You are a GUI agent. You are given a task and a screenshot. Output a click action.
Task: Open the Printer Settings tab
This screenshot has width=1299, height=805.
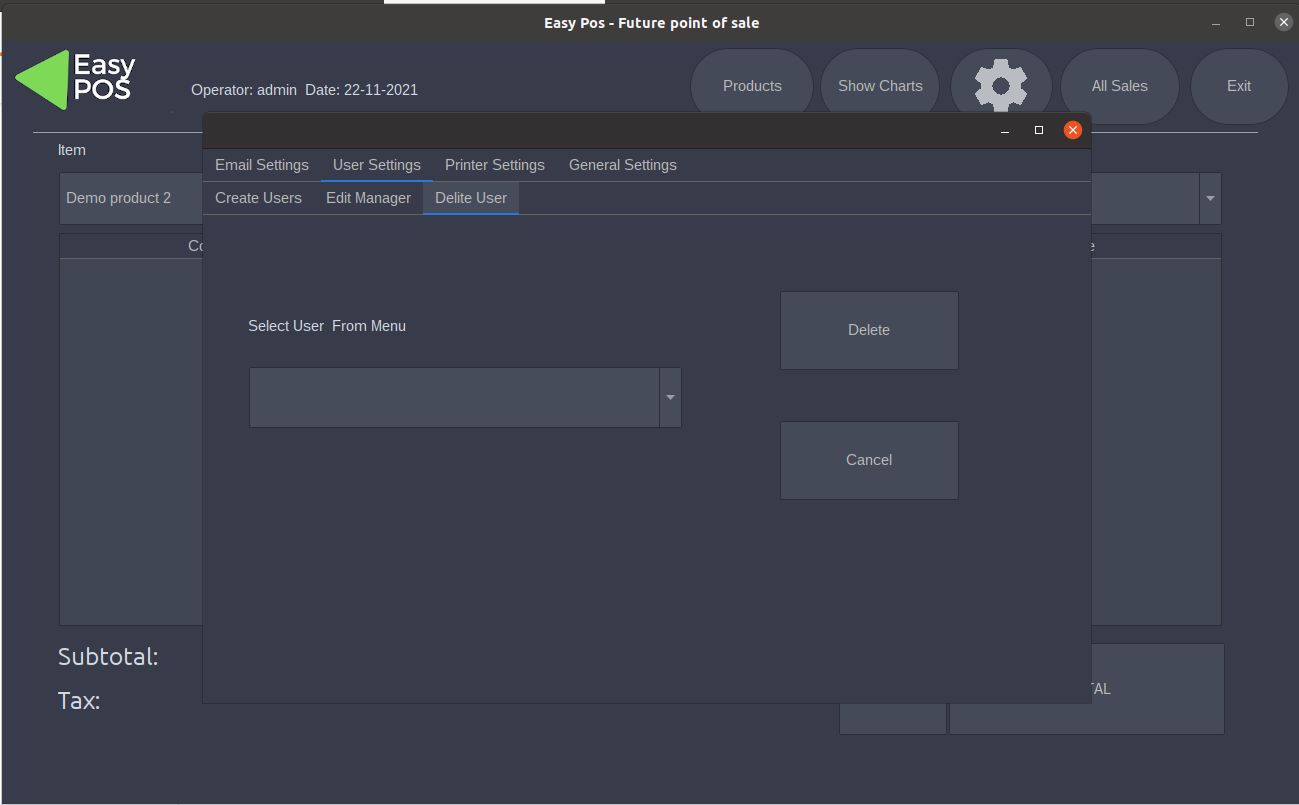(x=495, y=165)
